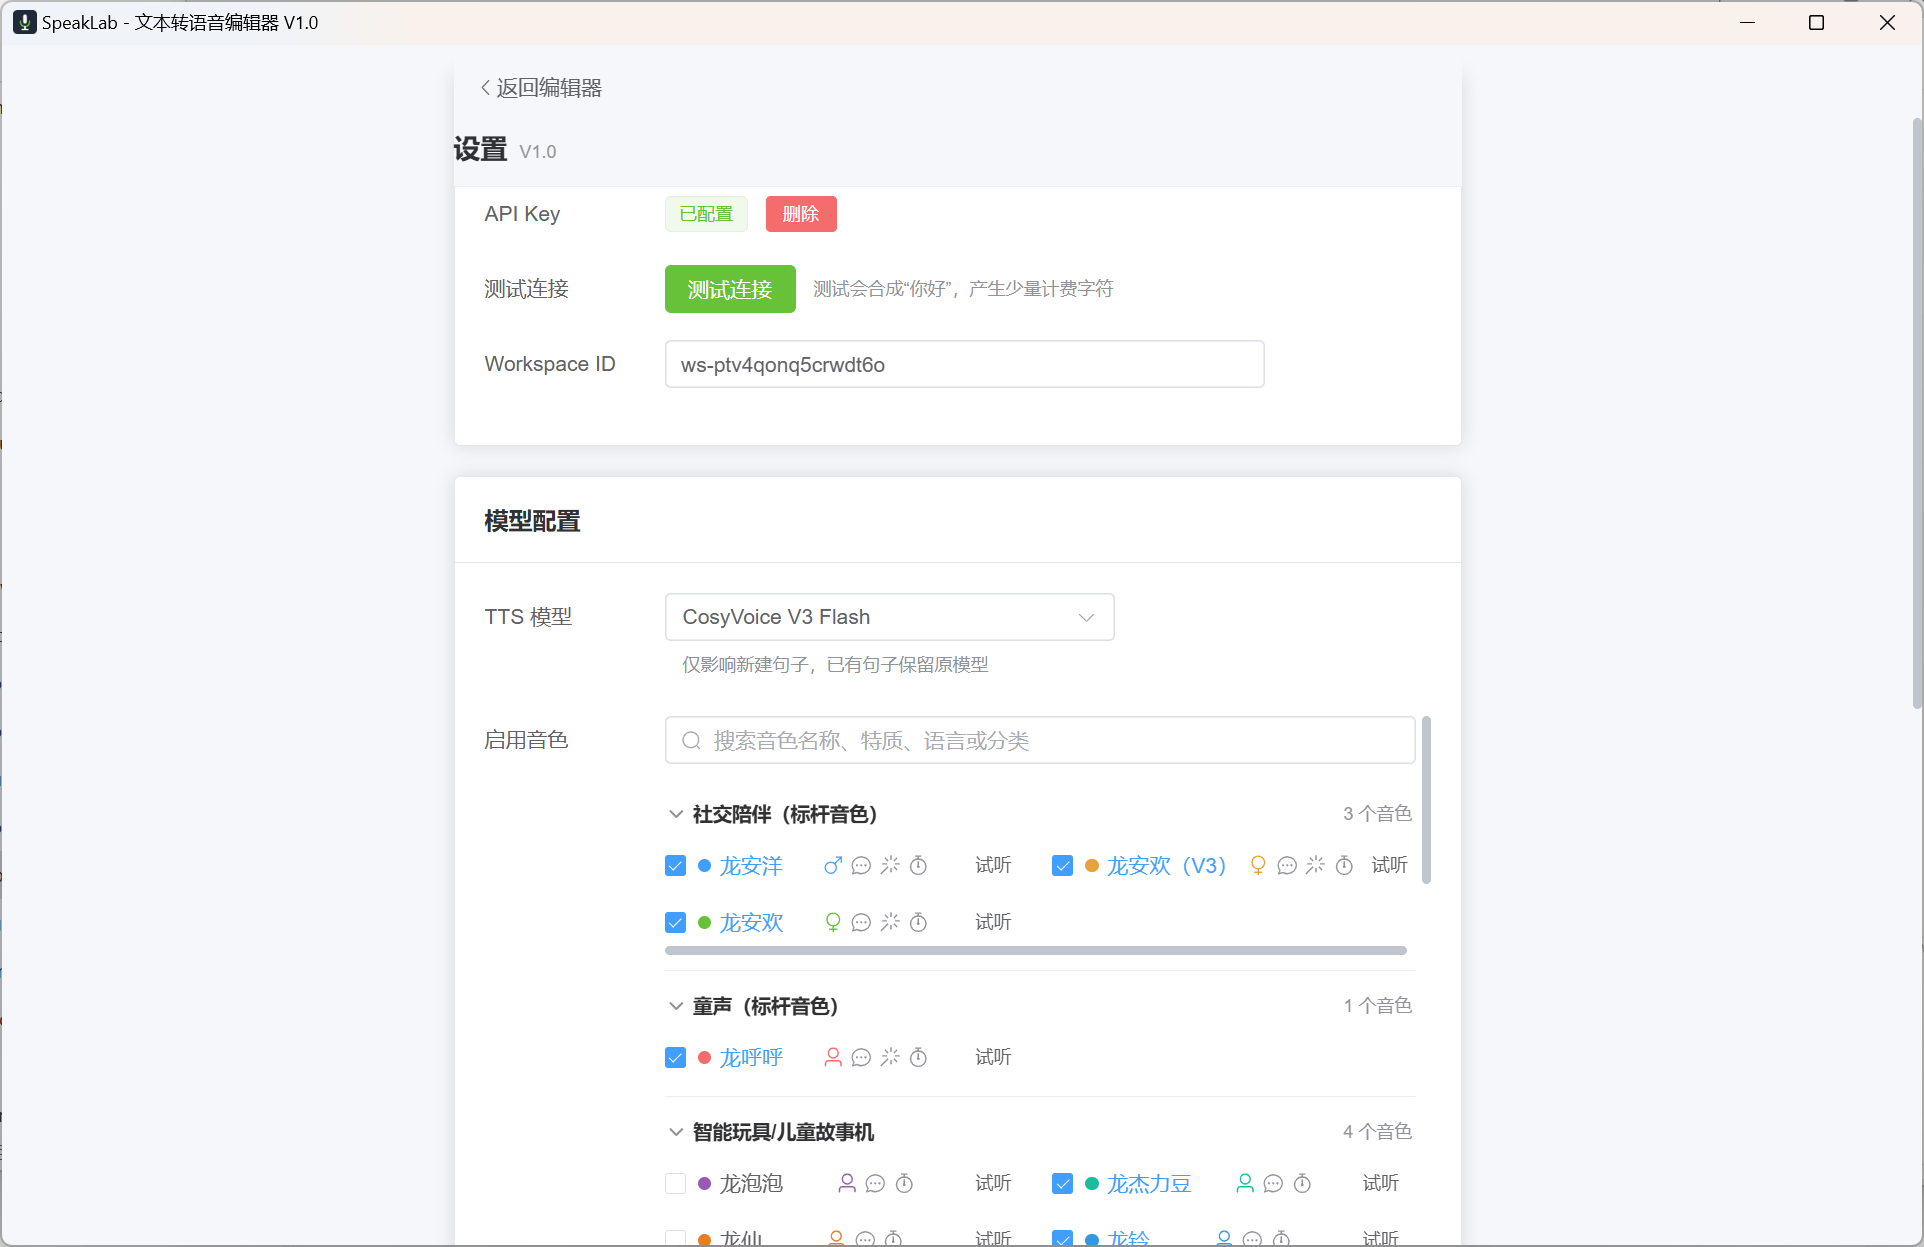The image size is (1924, 1247).
Task: Collapse the 童声（标杆音色）group
Action: click(676, 1007)
